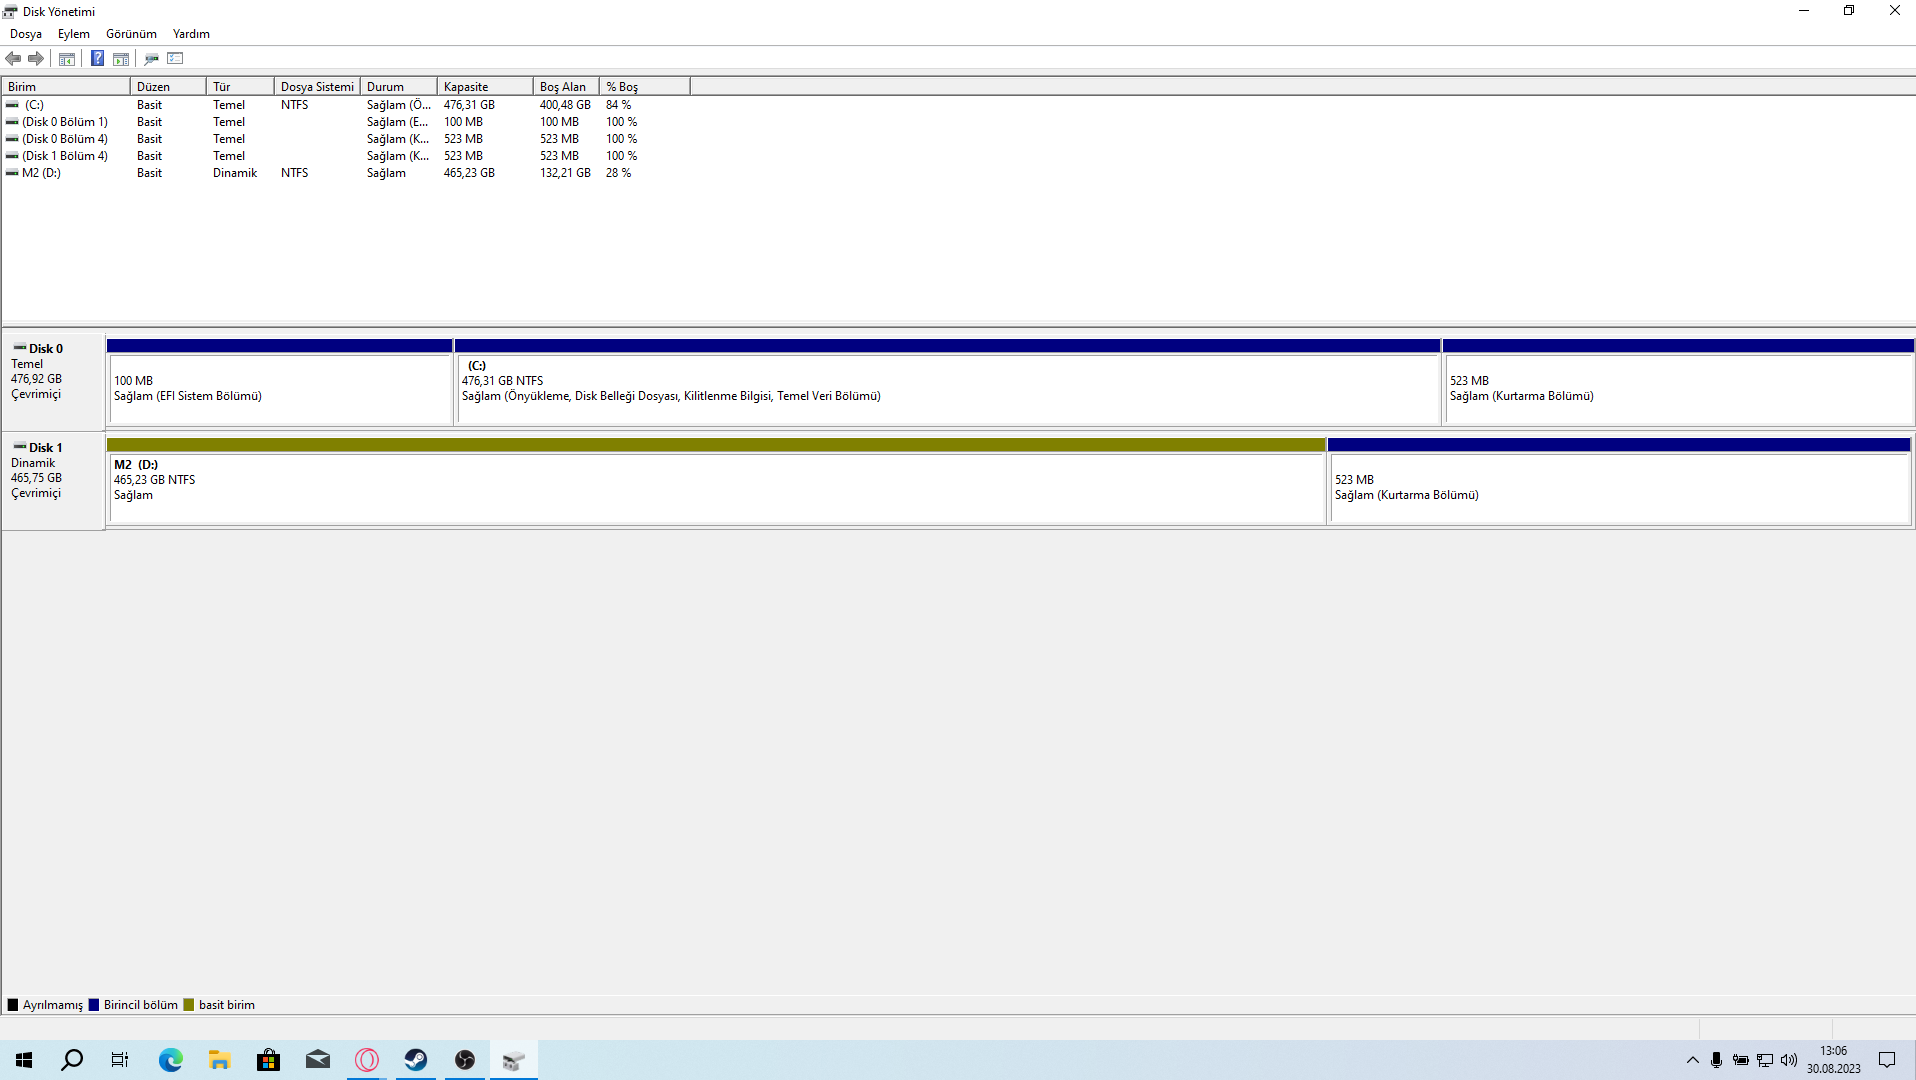Click the 132,21 GB free space cell
Viewport: 1916px width, 1080px height.
click(x=565, y=173)
